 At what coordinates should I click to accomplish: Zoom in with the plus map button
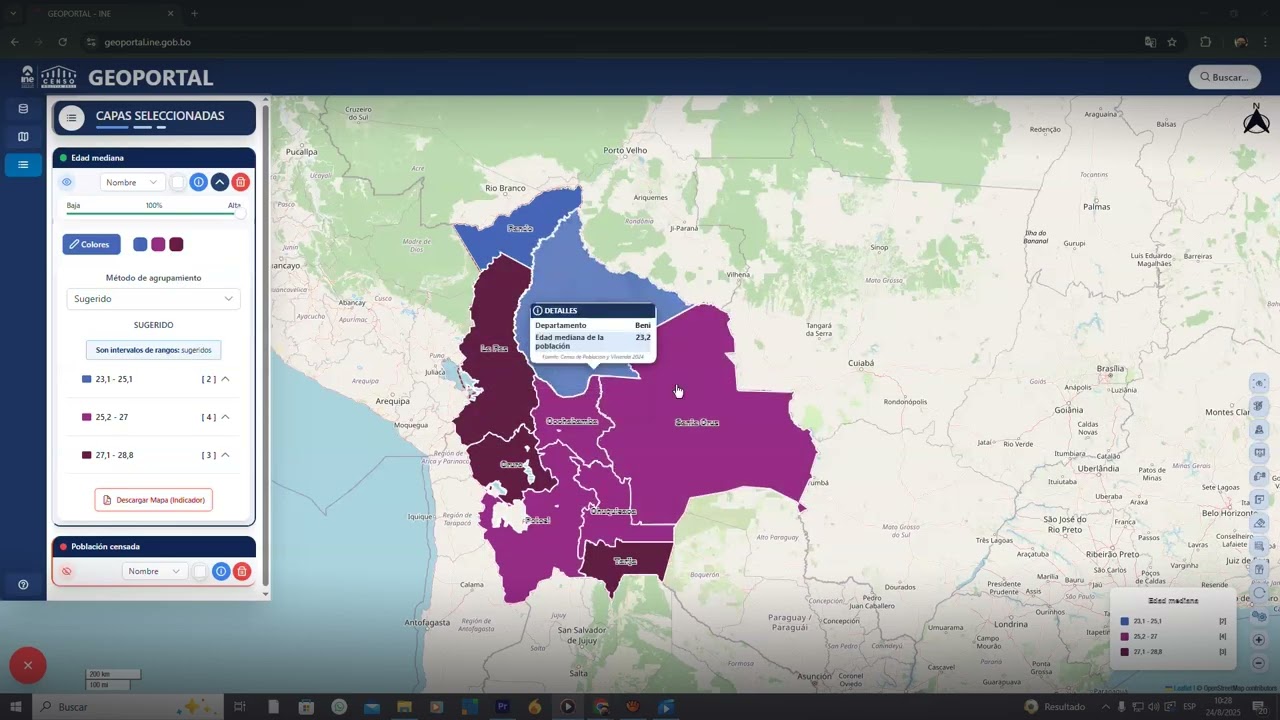1259,640
